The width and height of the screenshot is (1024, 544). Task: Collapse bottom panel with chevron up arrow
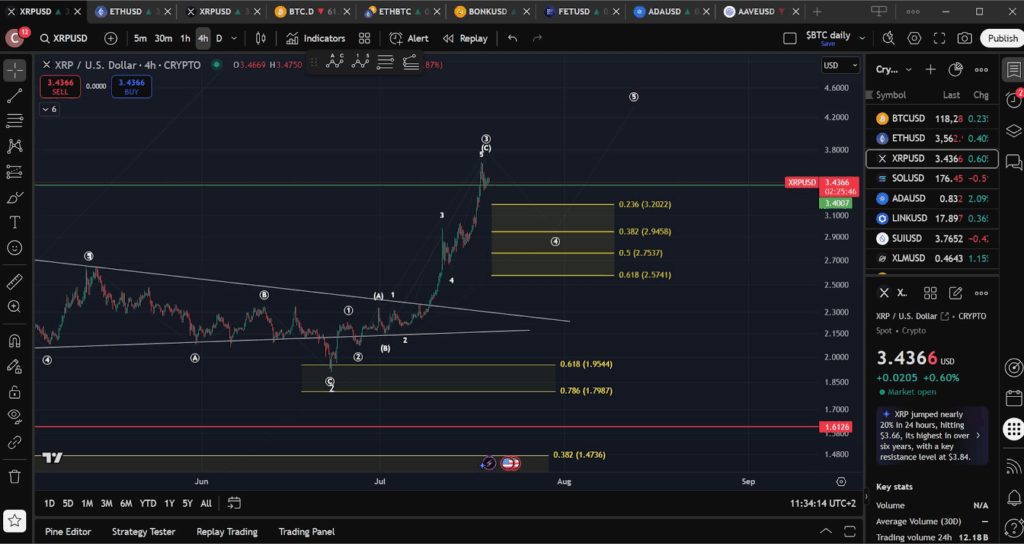[825, 531]
